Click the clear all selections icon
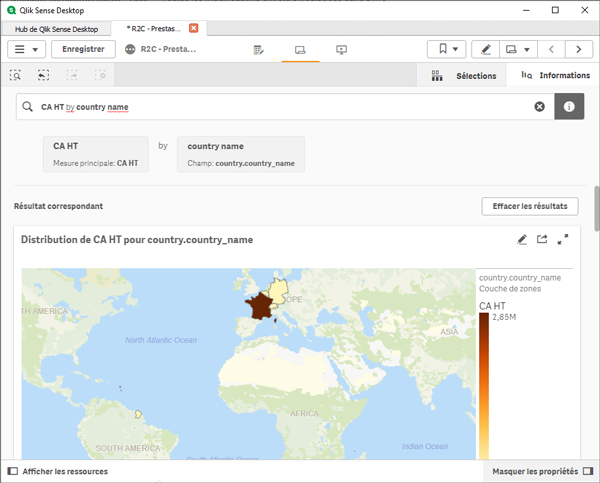Screen dimensions: 600x483 pyautogui.click(x=100, y=75)
